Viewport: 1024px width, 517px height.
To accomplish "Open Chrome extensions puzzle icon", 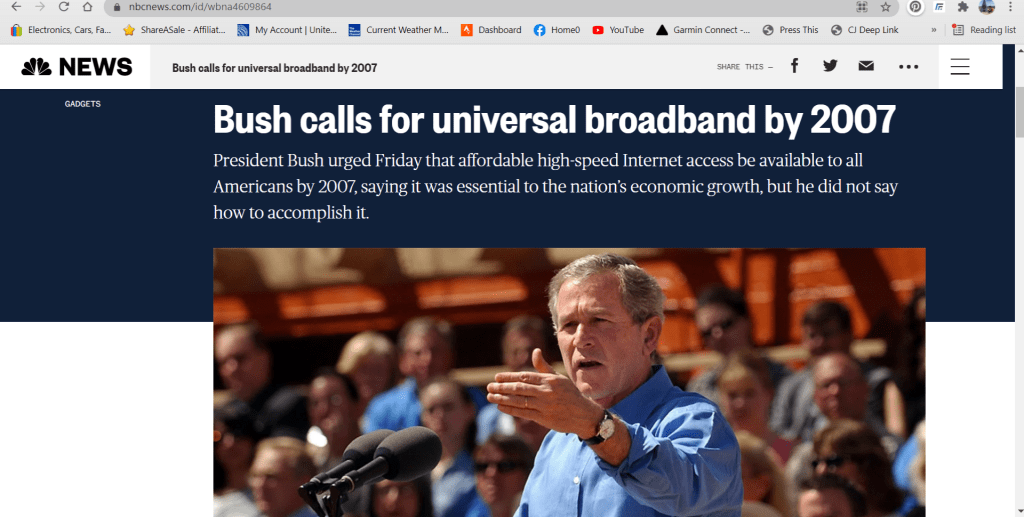I will tap(963, 7).
